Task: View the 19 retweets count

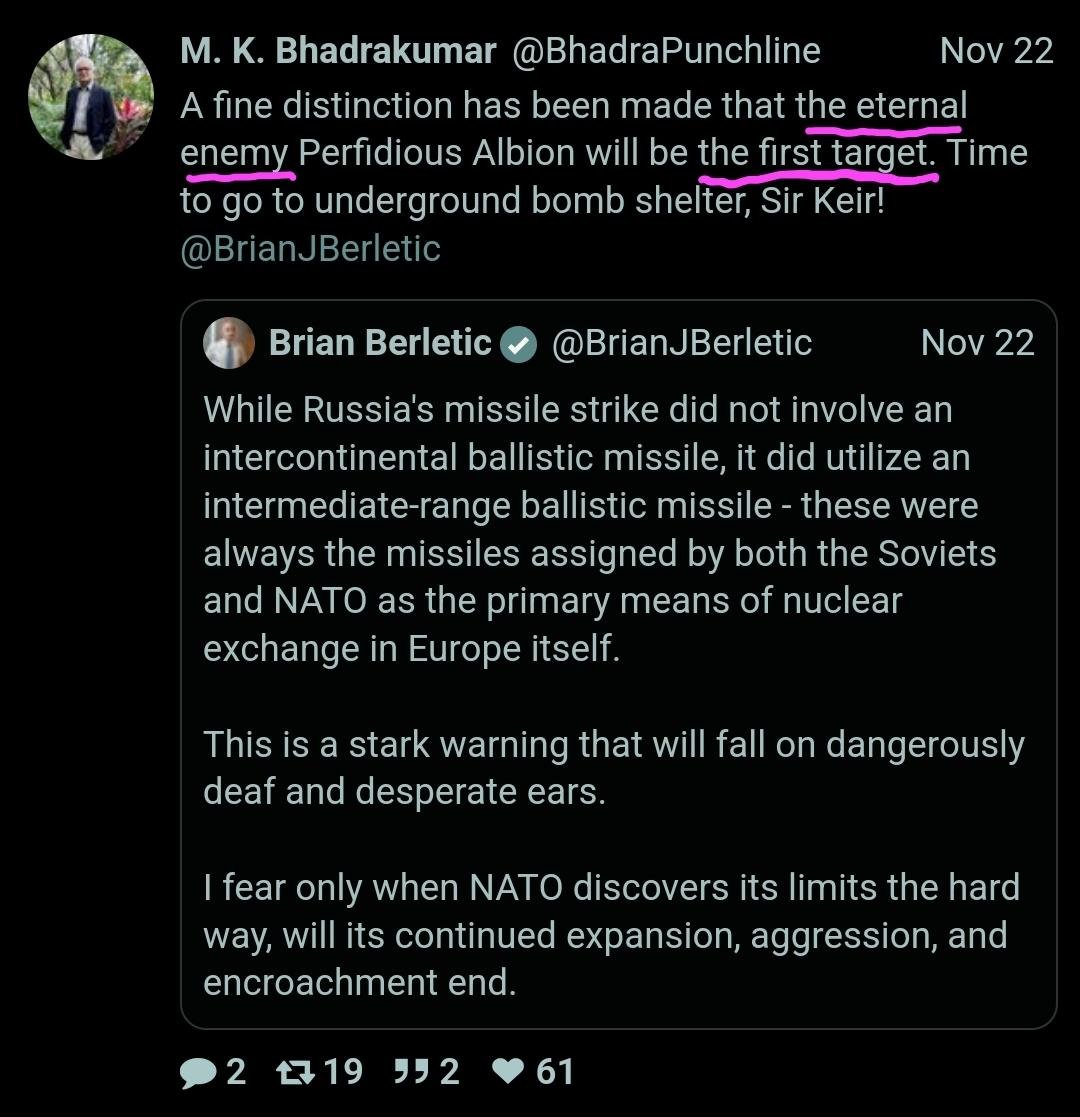Action: [344, 1073]
